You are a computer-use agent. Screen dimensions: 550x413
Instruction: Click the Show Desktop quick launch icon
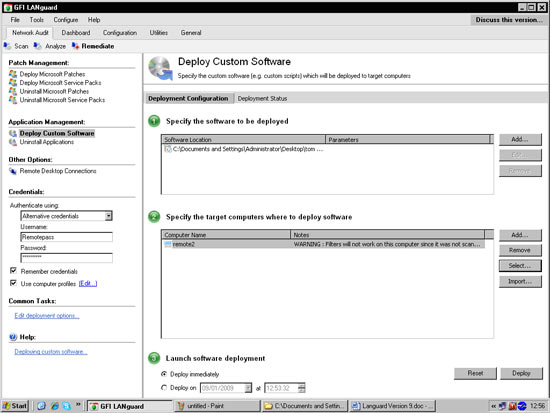(x=41, y=406)
